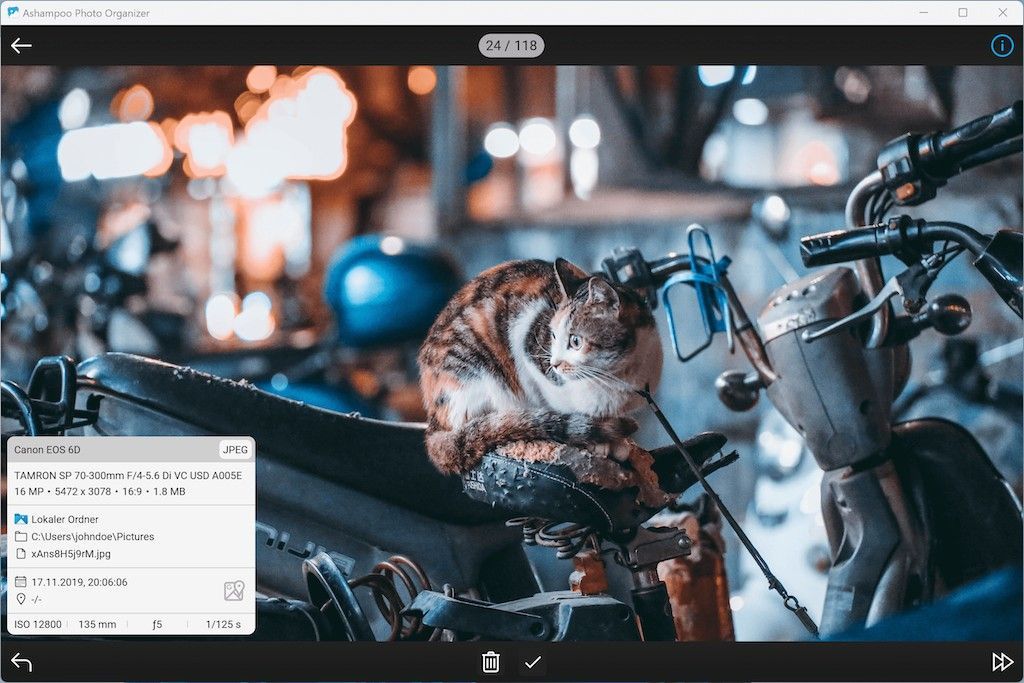Undo the last action with curved arrow

[21, 662]
